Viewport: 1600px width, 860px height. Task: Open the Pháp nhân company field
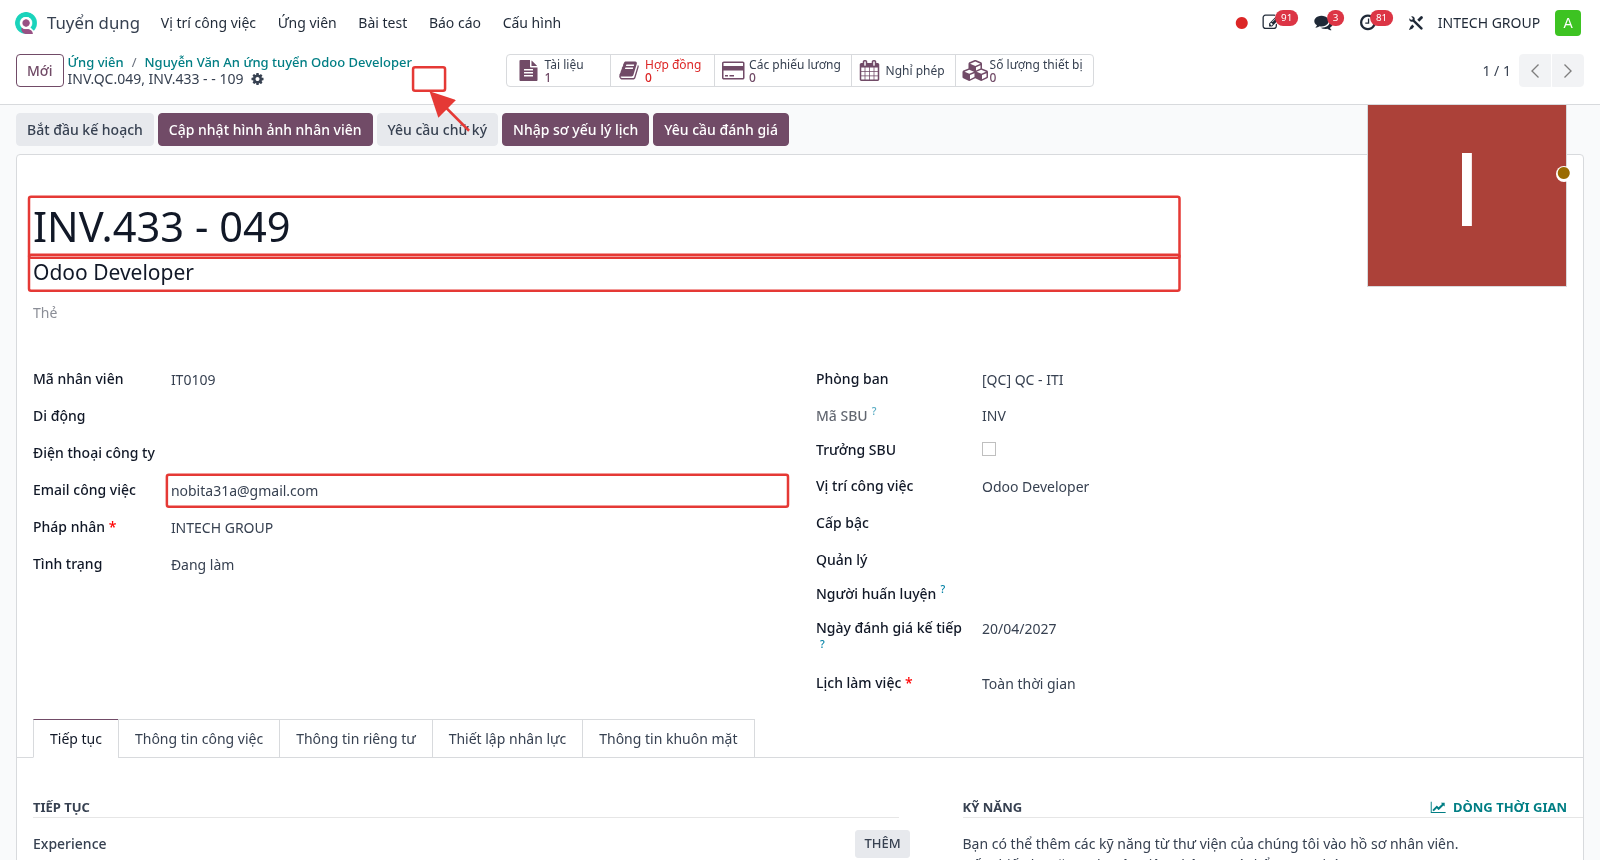click(479, 528)
